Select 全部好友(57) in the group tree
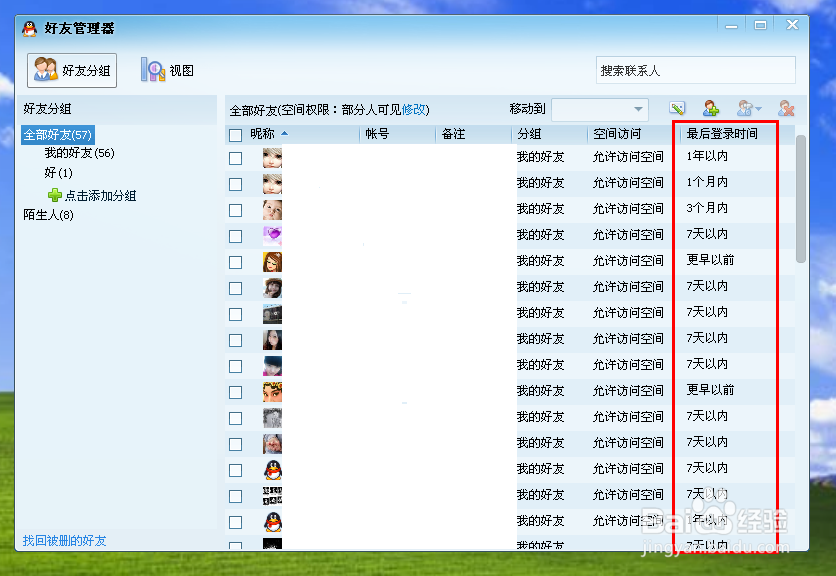The width and height of the screenshot is (836, 576). pos(58,134)
